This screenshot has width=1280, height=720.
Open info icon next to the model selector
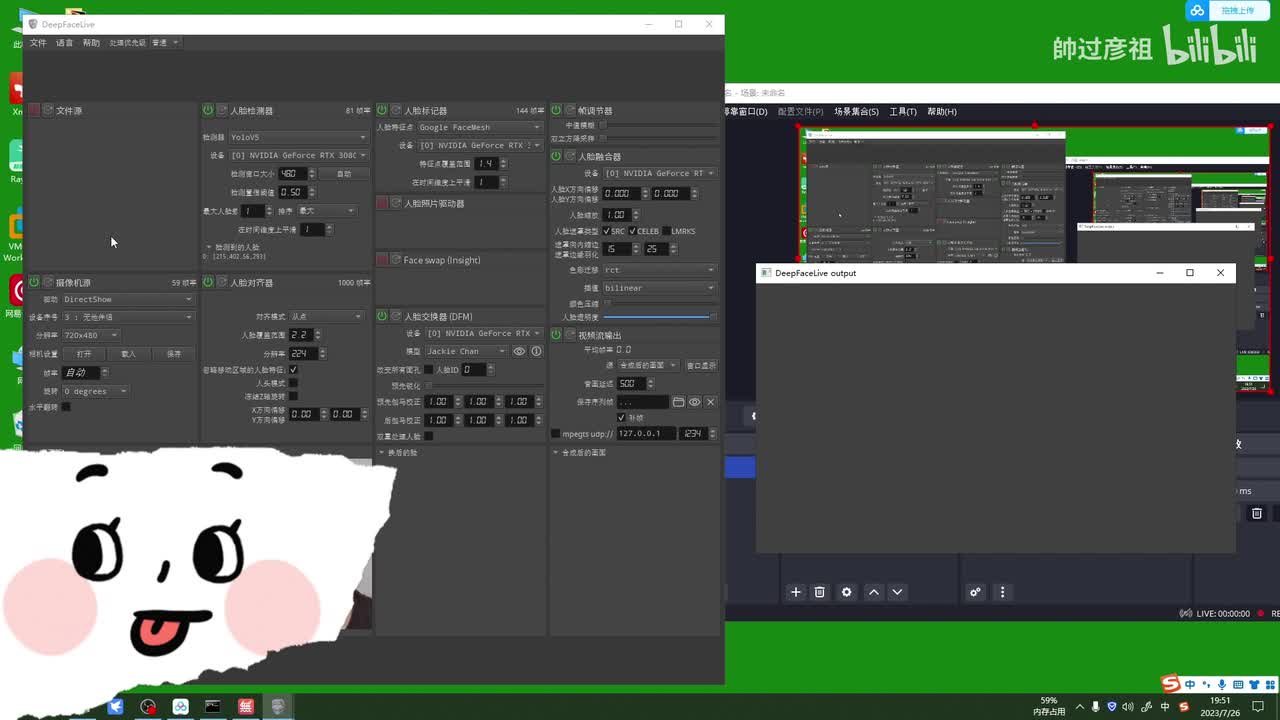pyautogui.click(x=536, y=351)
